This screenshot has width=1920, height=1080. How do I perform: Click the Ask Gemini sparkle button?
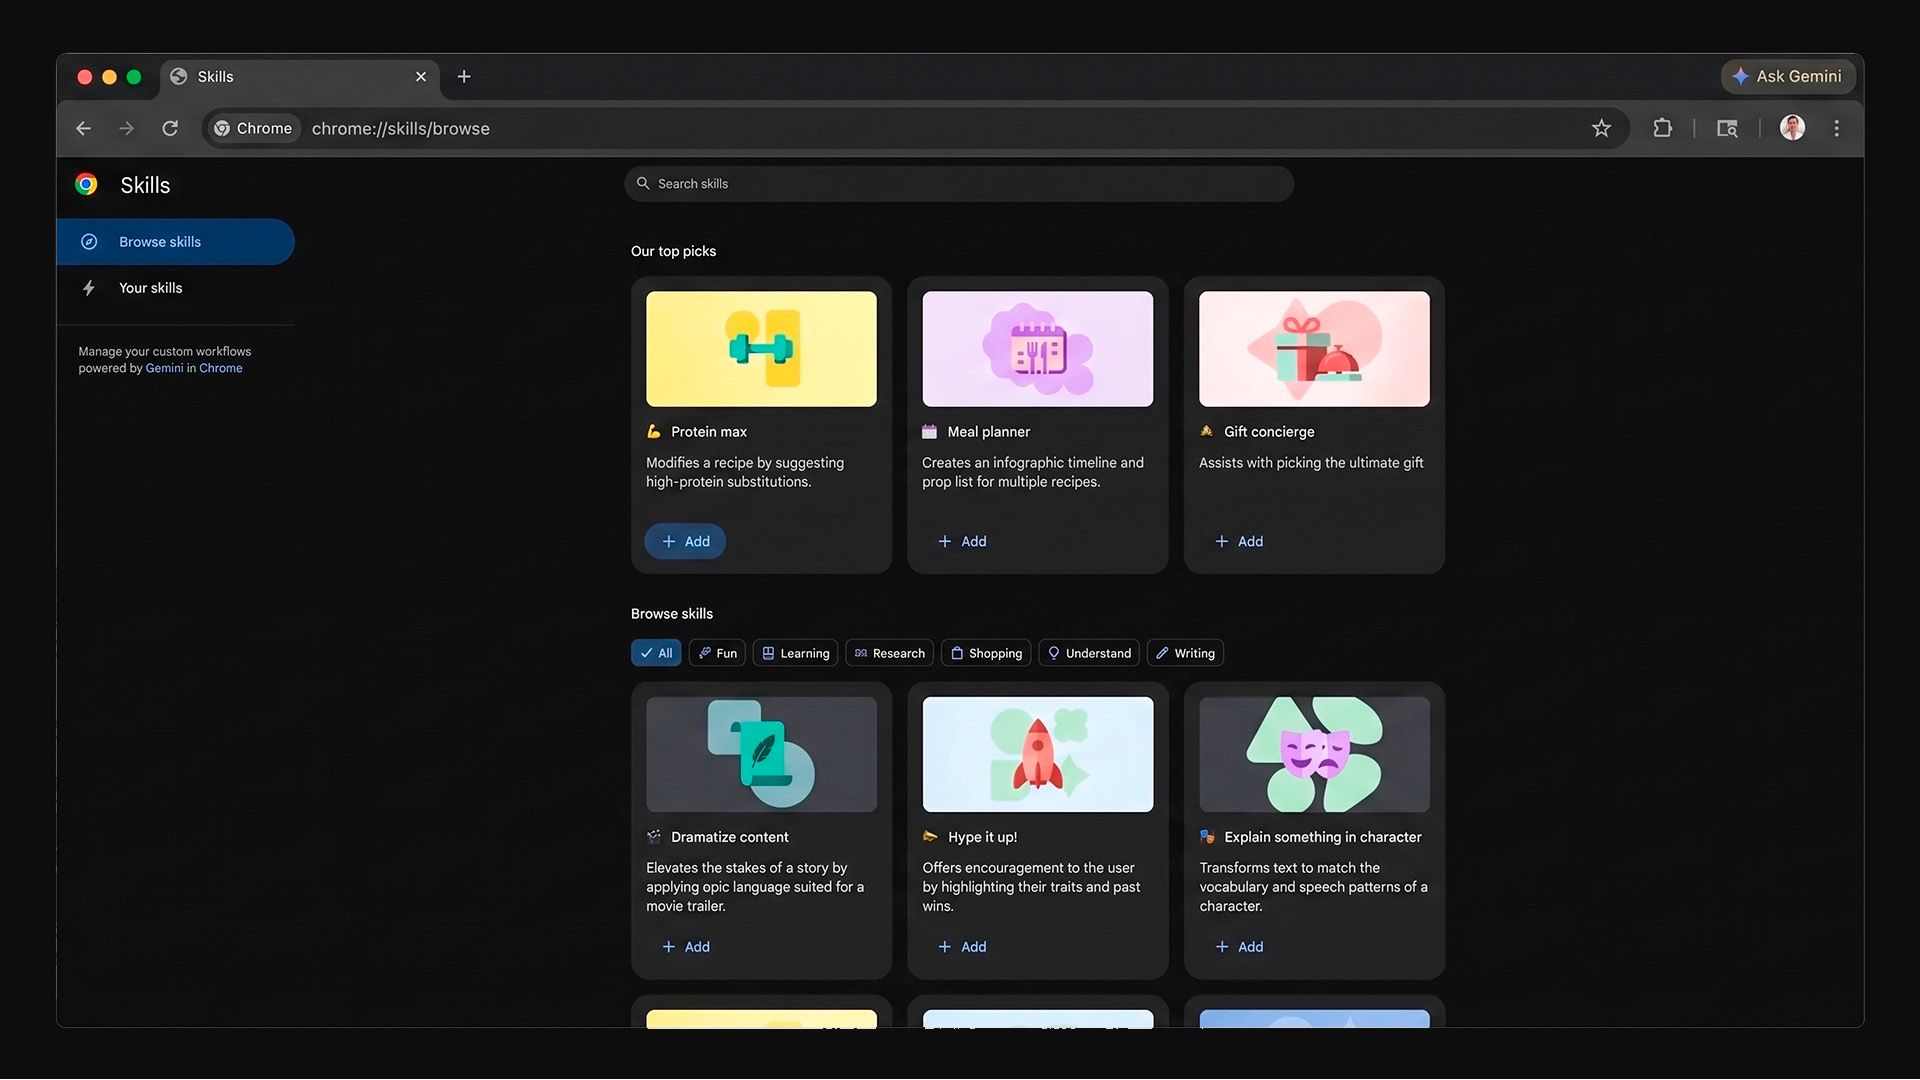1787,76
